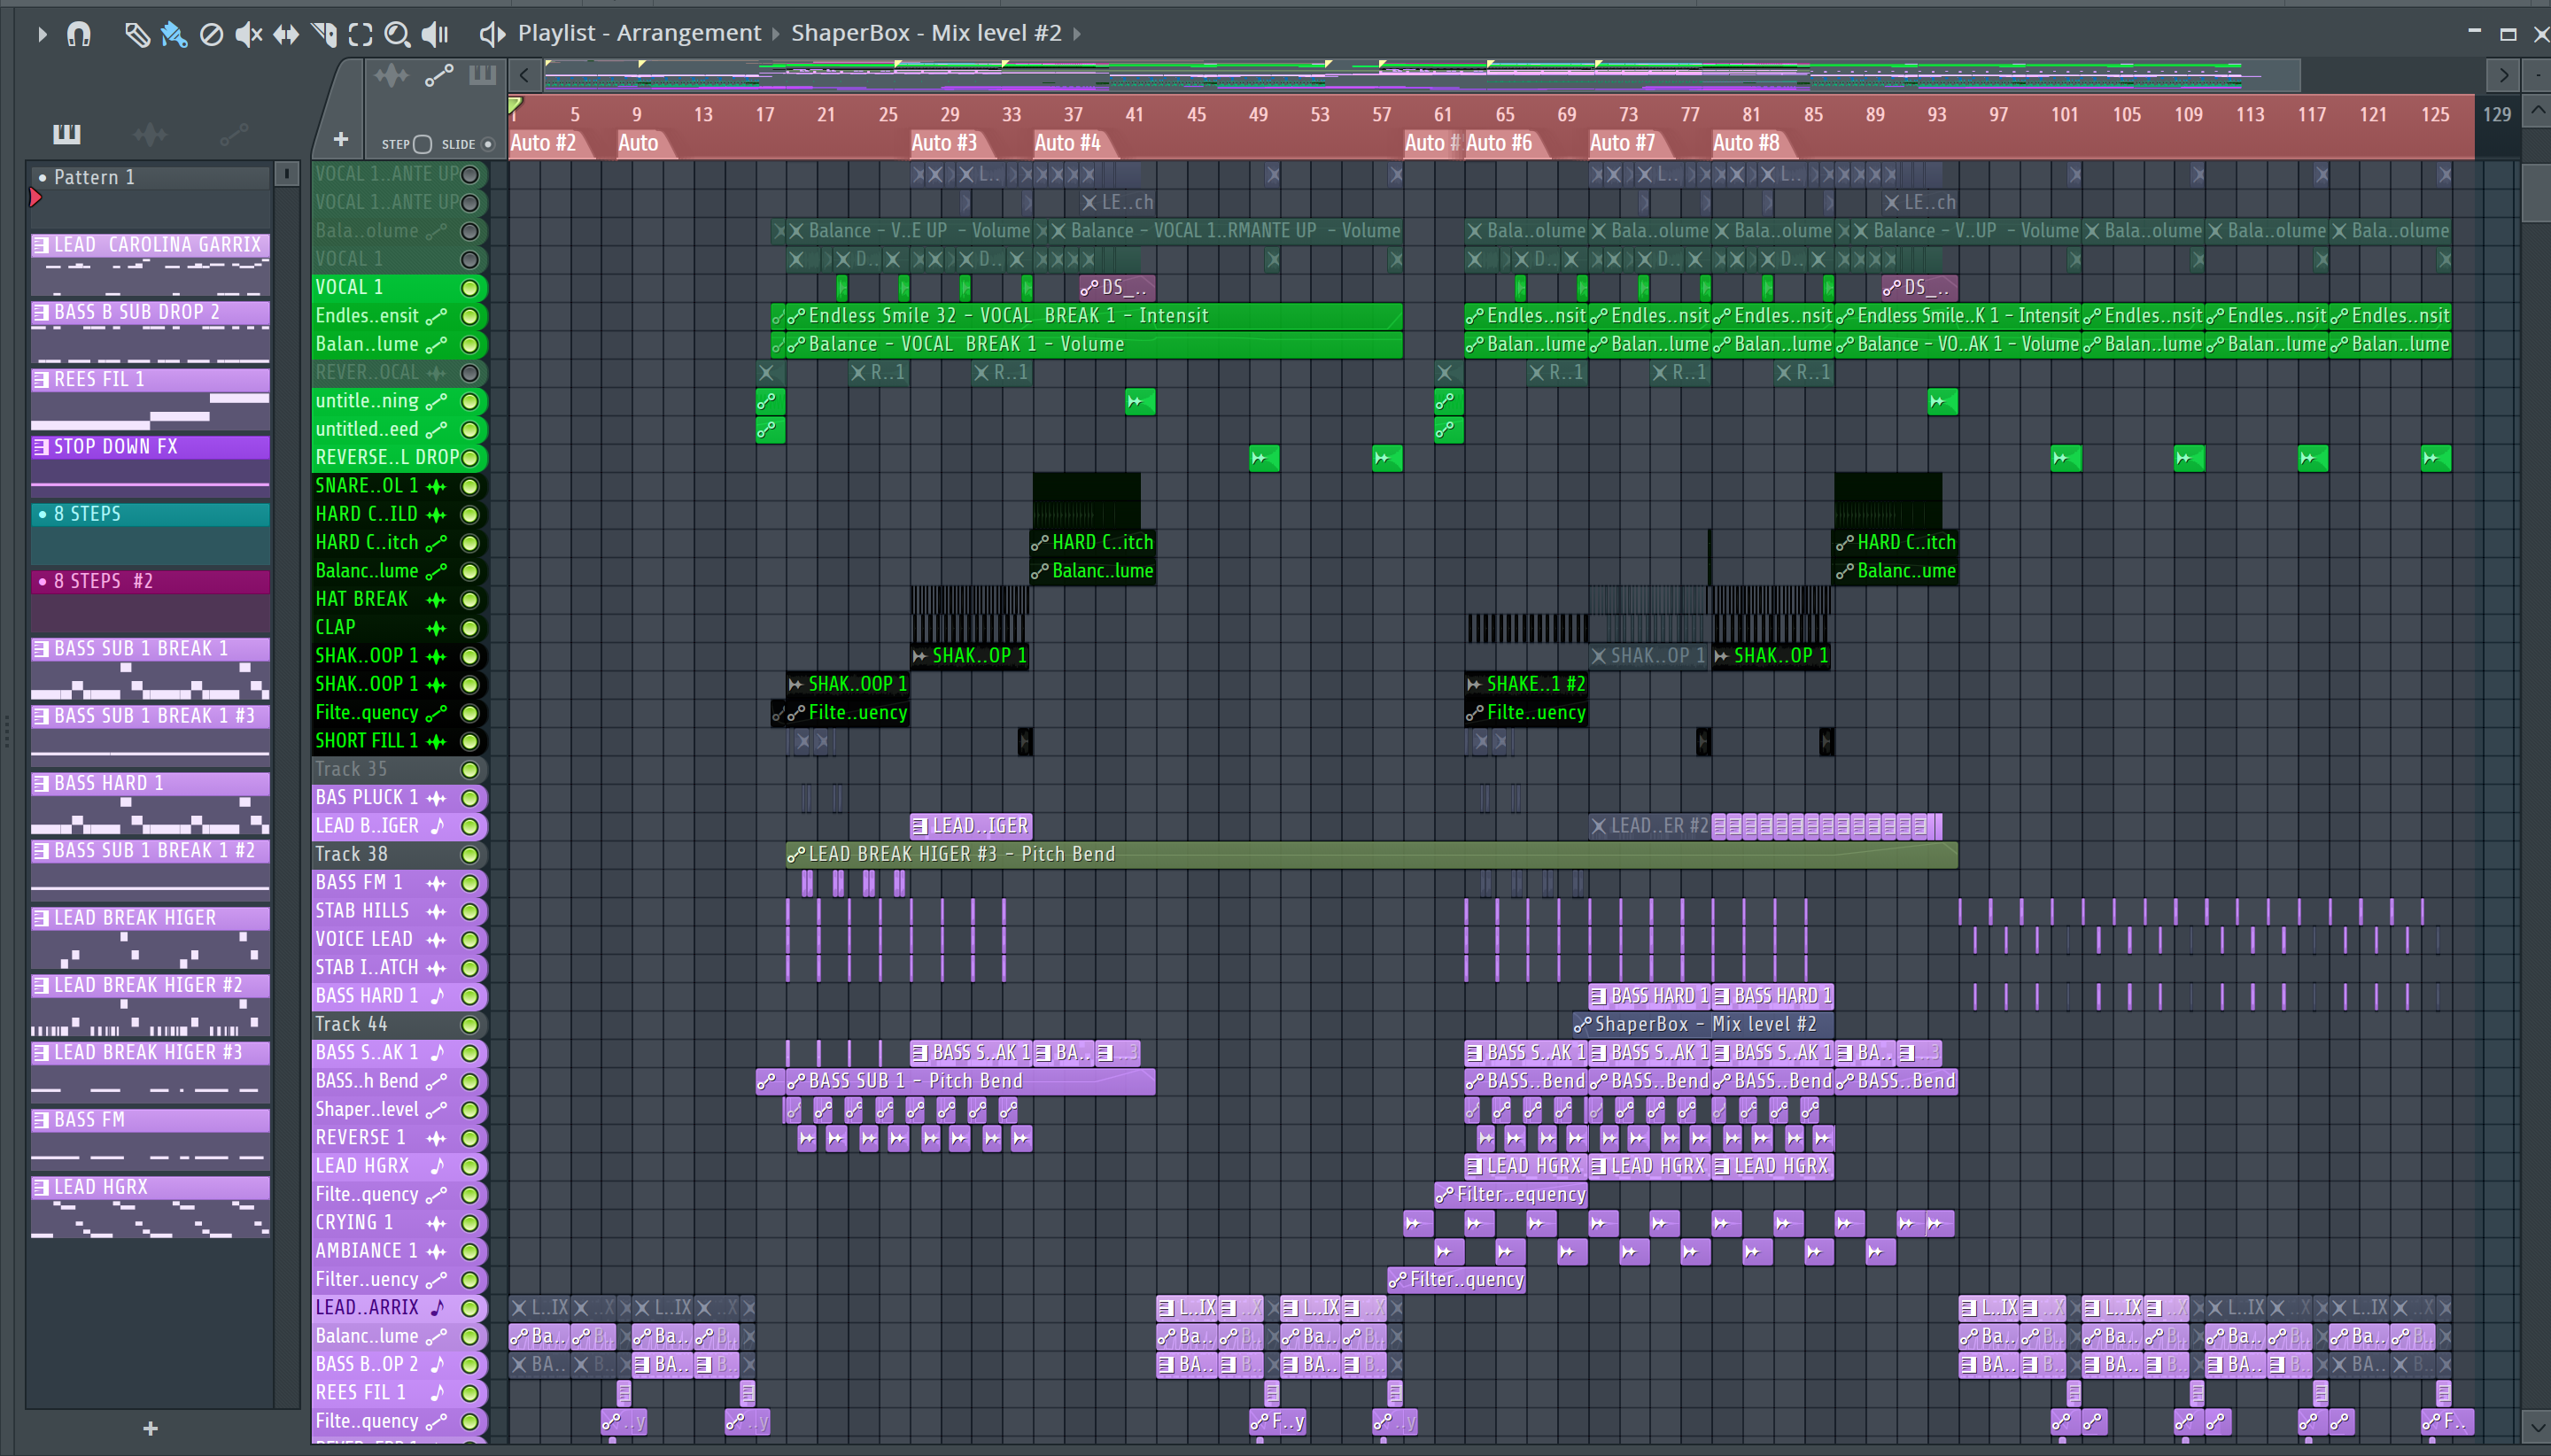Click audio icon on SNARE..OL 1 track
The width and height of the screenshot is (2551, 1456).
(x=436, y=487)
